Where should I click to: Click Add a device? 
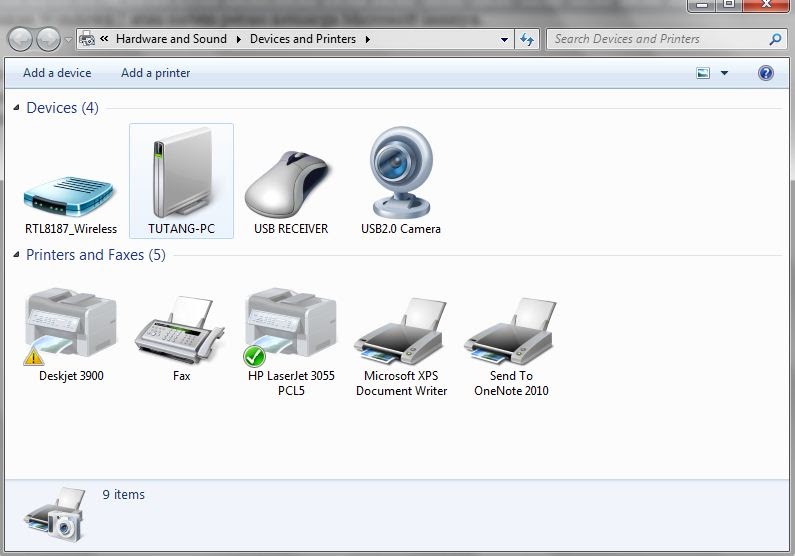57,73
